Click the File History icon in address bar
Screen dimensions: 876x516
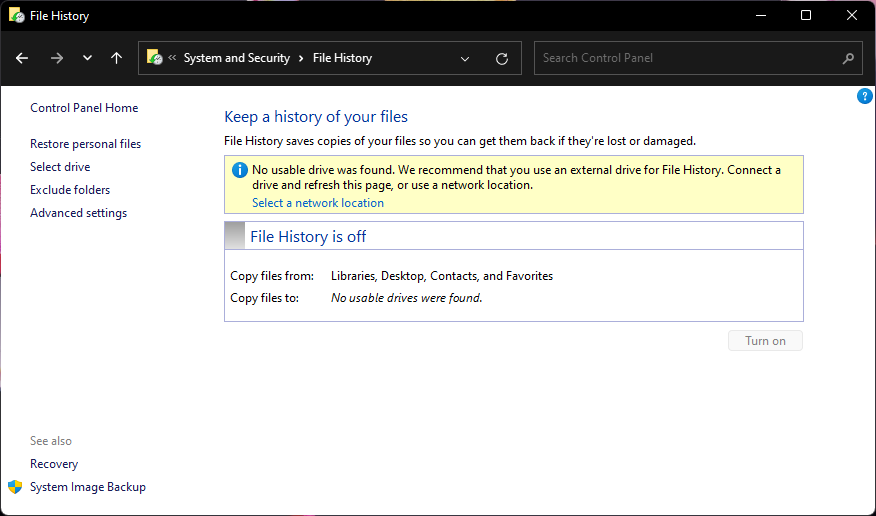(x=155, y=57)
